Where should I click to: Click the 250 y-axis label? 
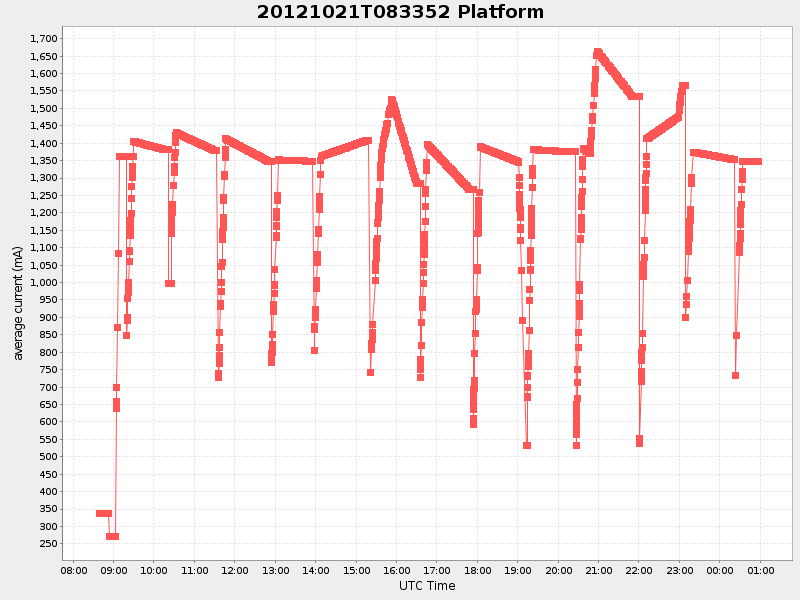coord(48,543)
